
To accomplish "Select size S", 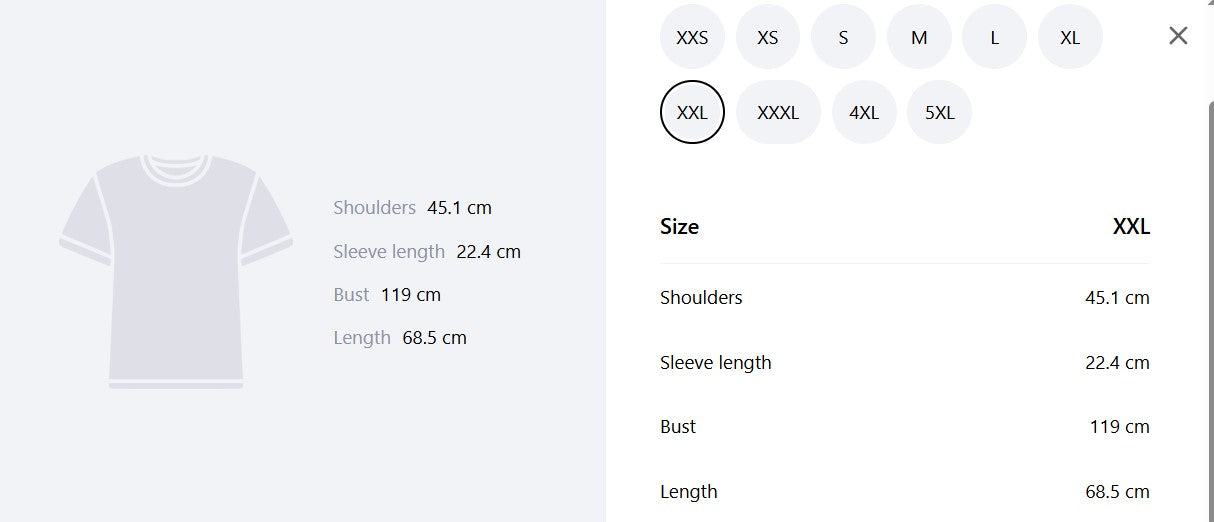I will [x=843, y=37].
